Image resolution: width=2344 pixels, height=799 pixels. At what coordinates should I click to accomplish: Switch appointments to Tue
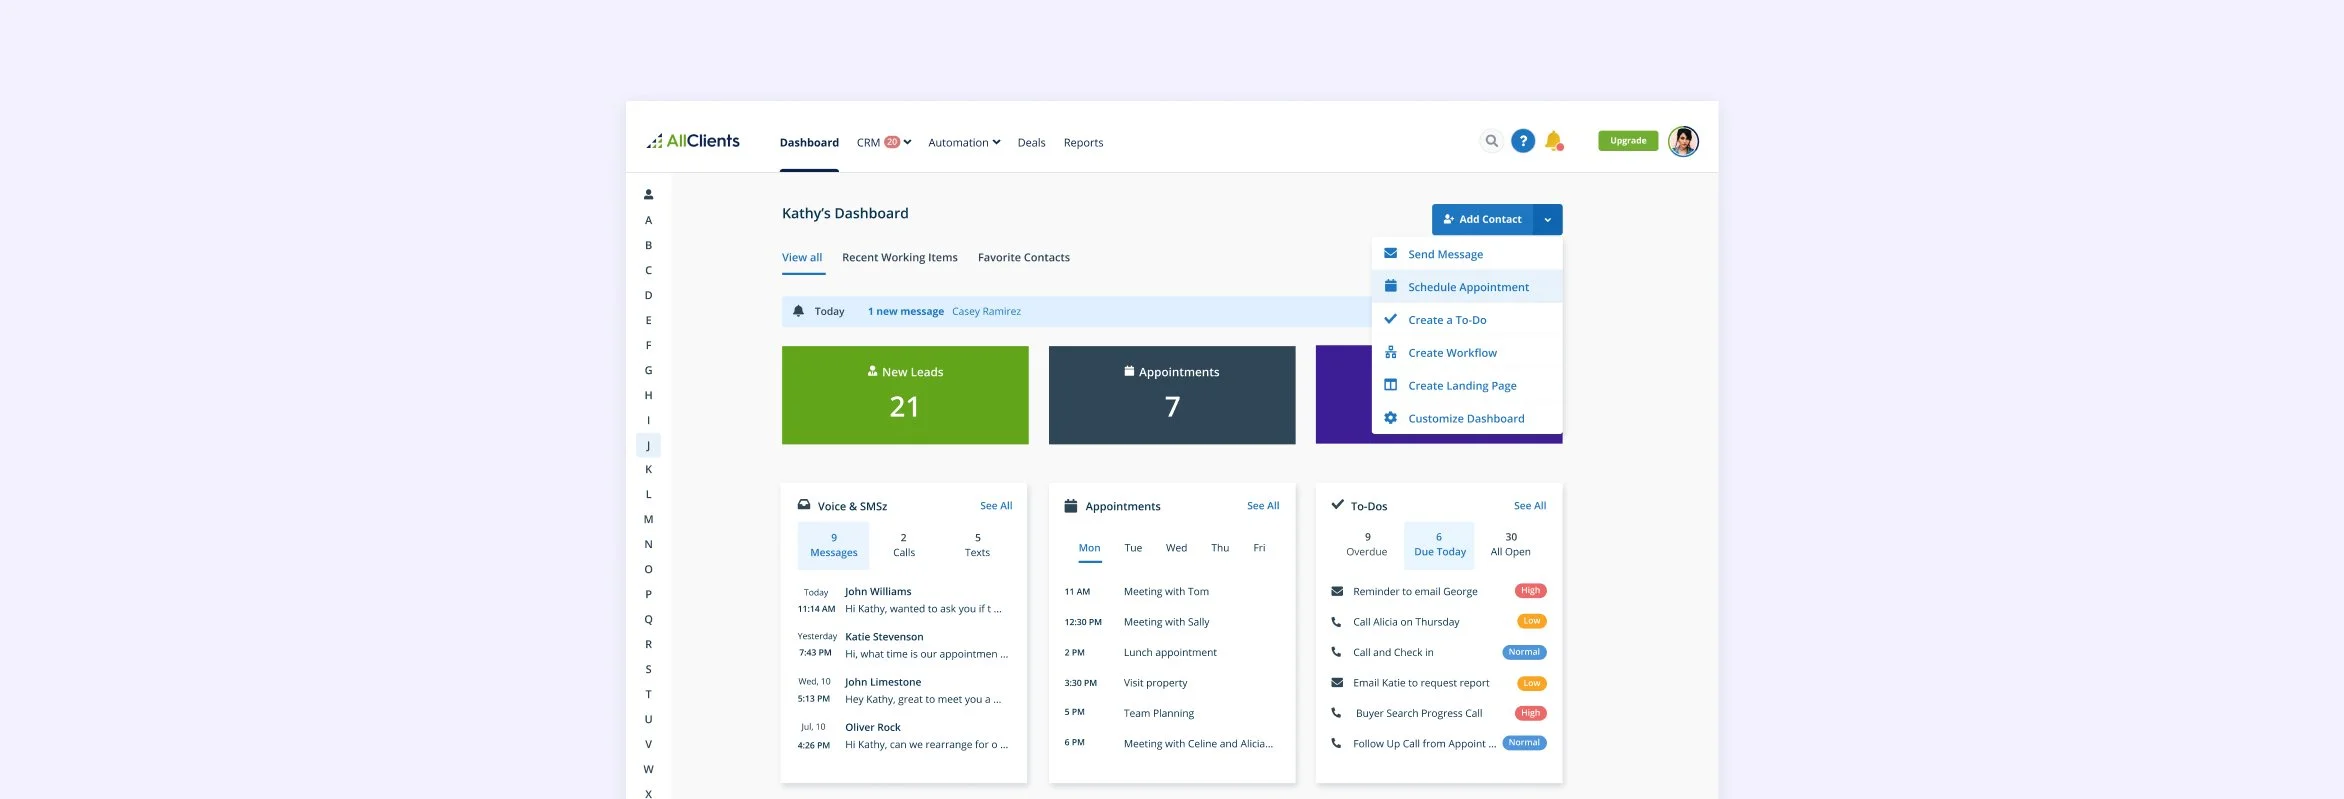1133,548
